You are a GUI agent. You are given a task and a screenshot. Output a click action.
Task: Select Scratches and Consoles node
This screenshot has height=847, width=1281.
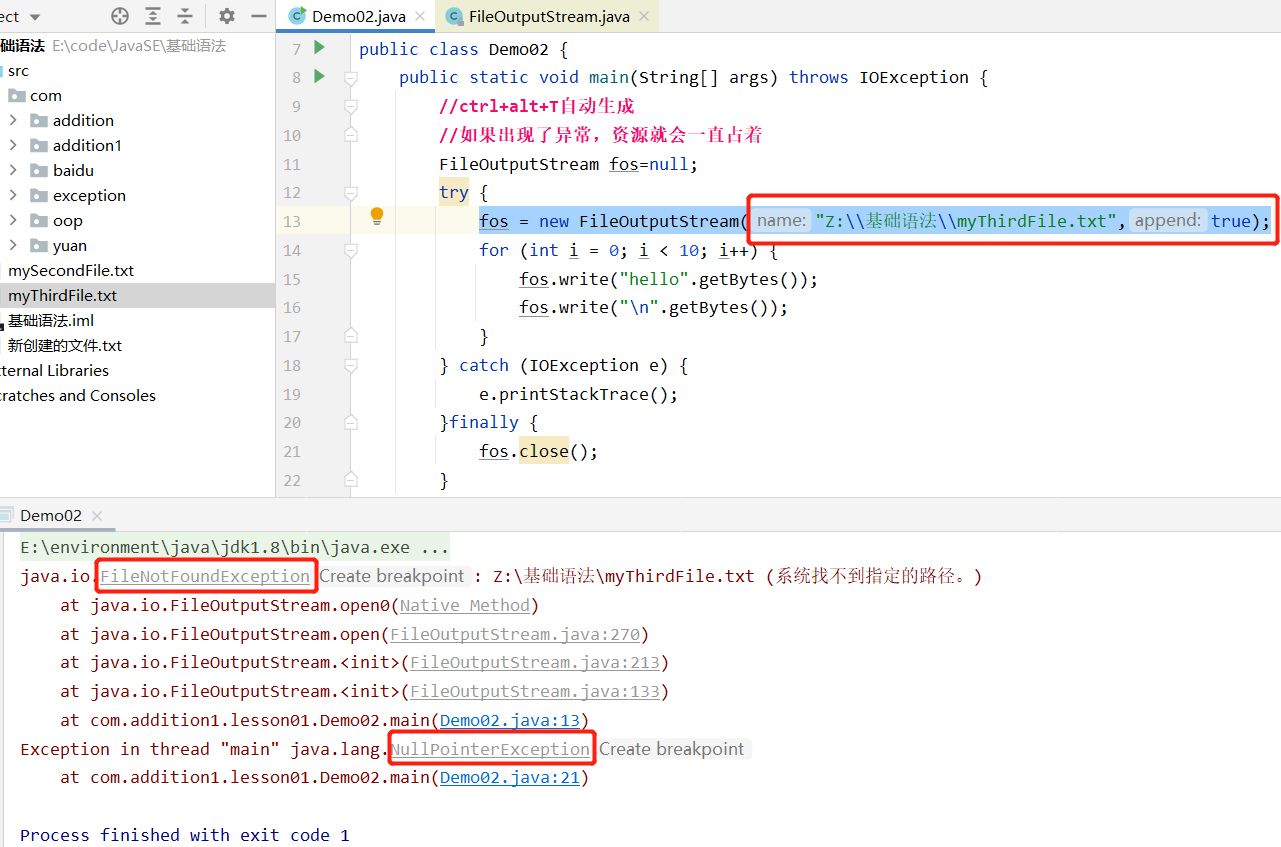click(78, 396)
